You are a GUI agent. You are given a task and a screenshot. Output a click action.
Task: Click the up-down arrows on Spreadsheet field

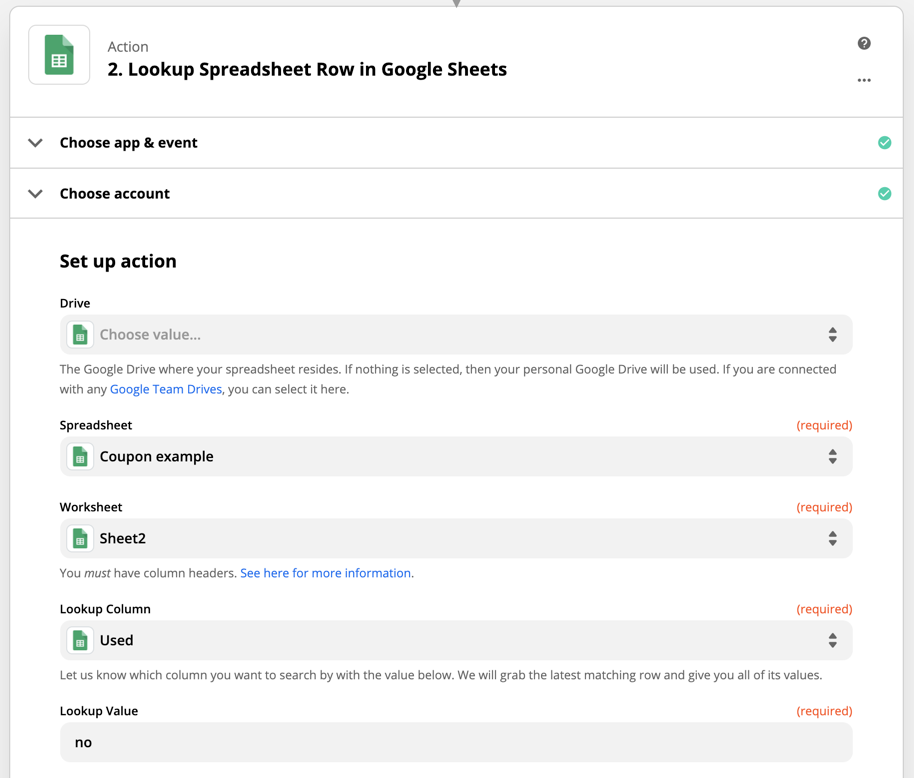click(x=832, y=457)
